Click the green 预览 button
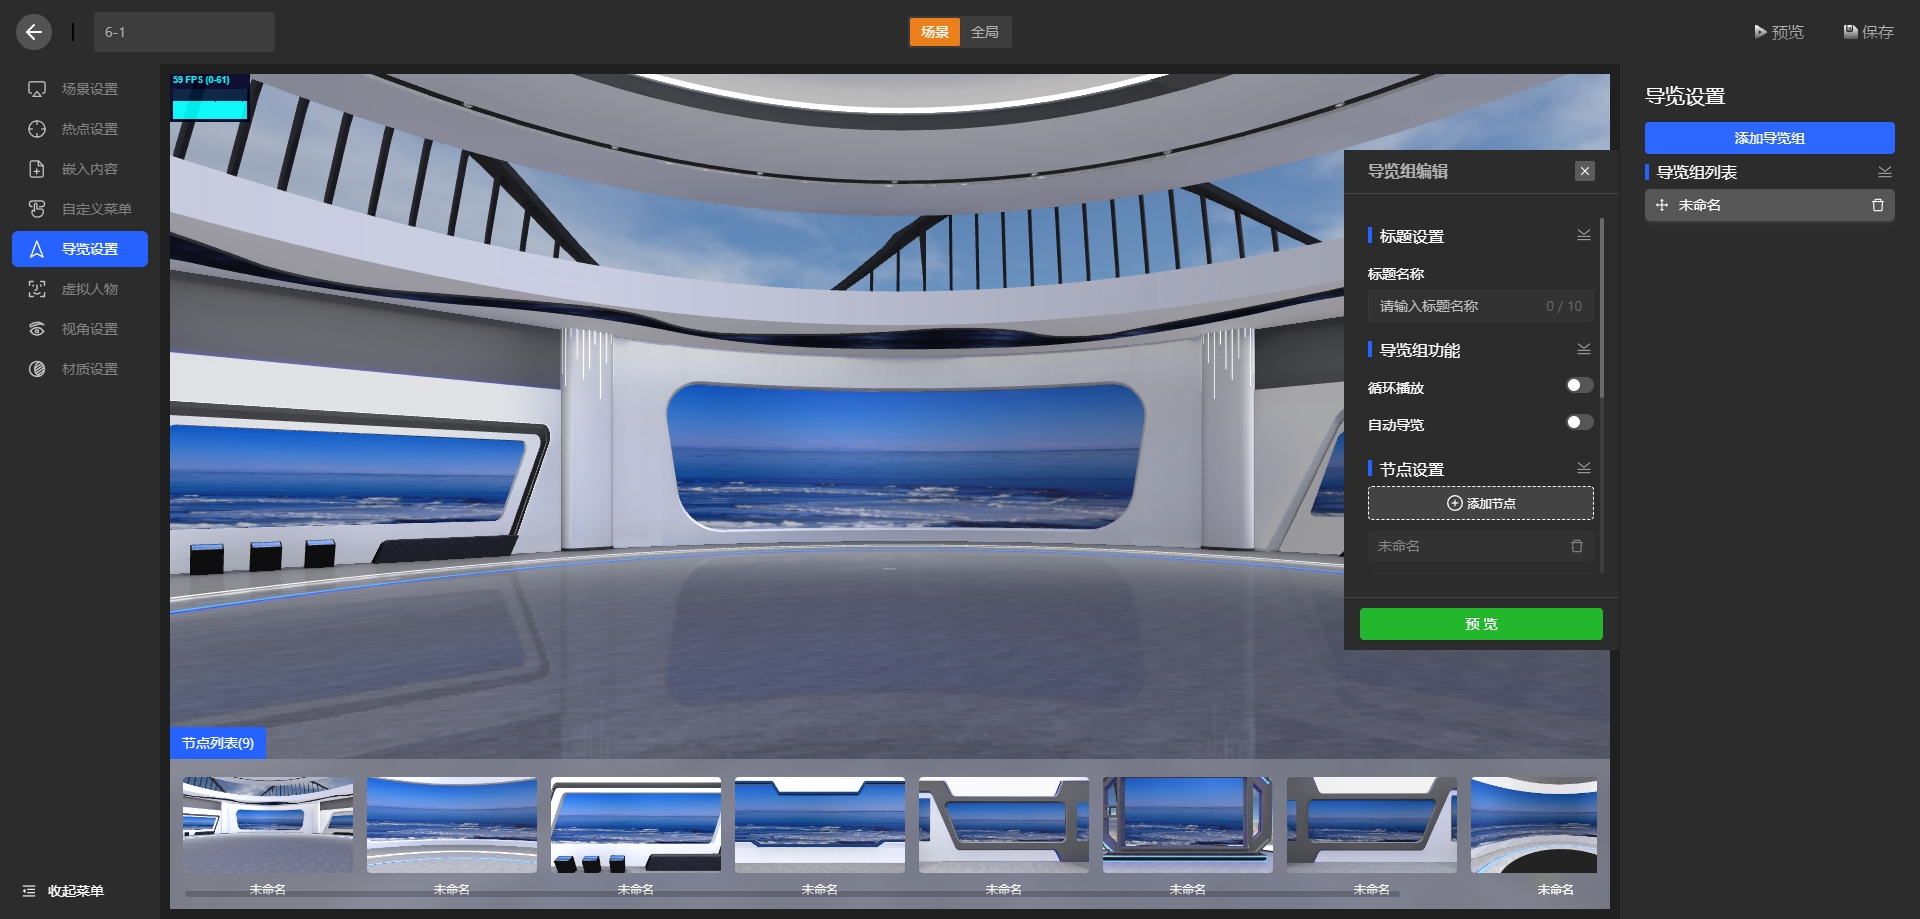Viewport: 1920px width, 919px height. pos(1480,624)
